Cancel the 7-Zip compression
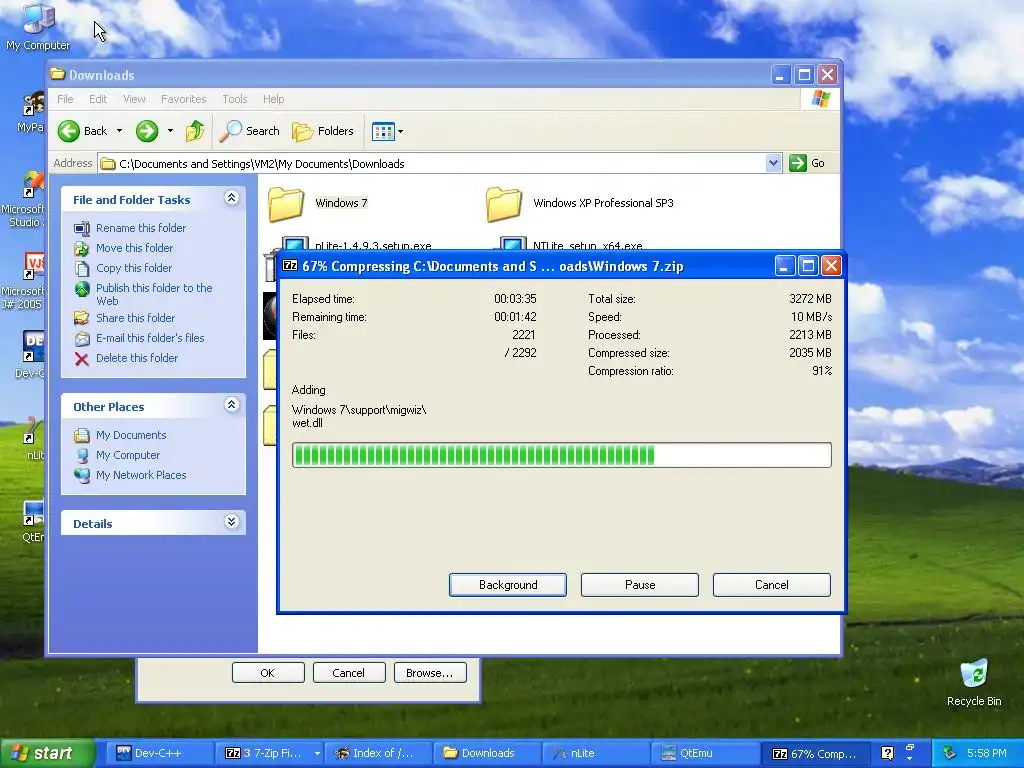The width and height of the screenshot is (1024, 768). (x=772, y=585)
